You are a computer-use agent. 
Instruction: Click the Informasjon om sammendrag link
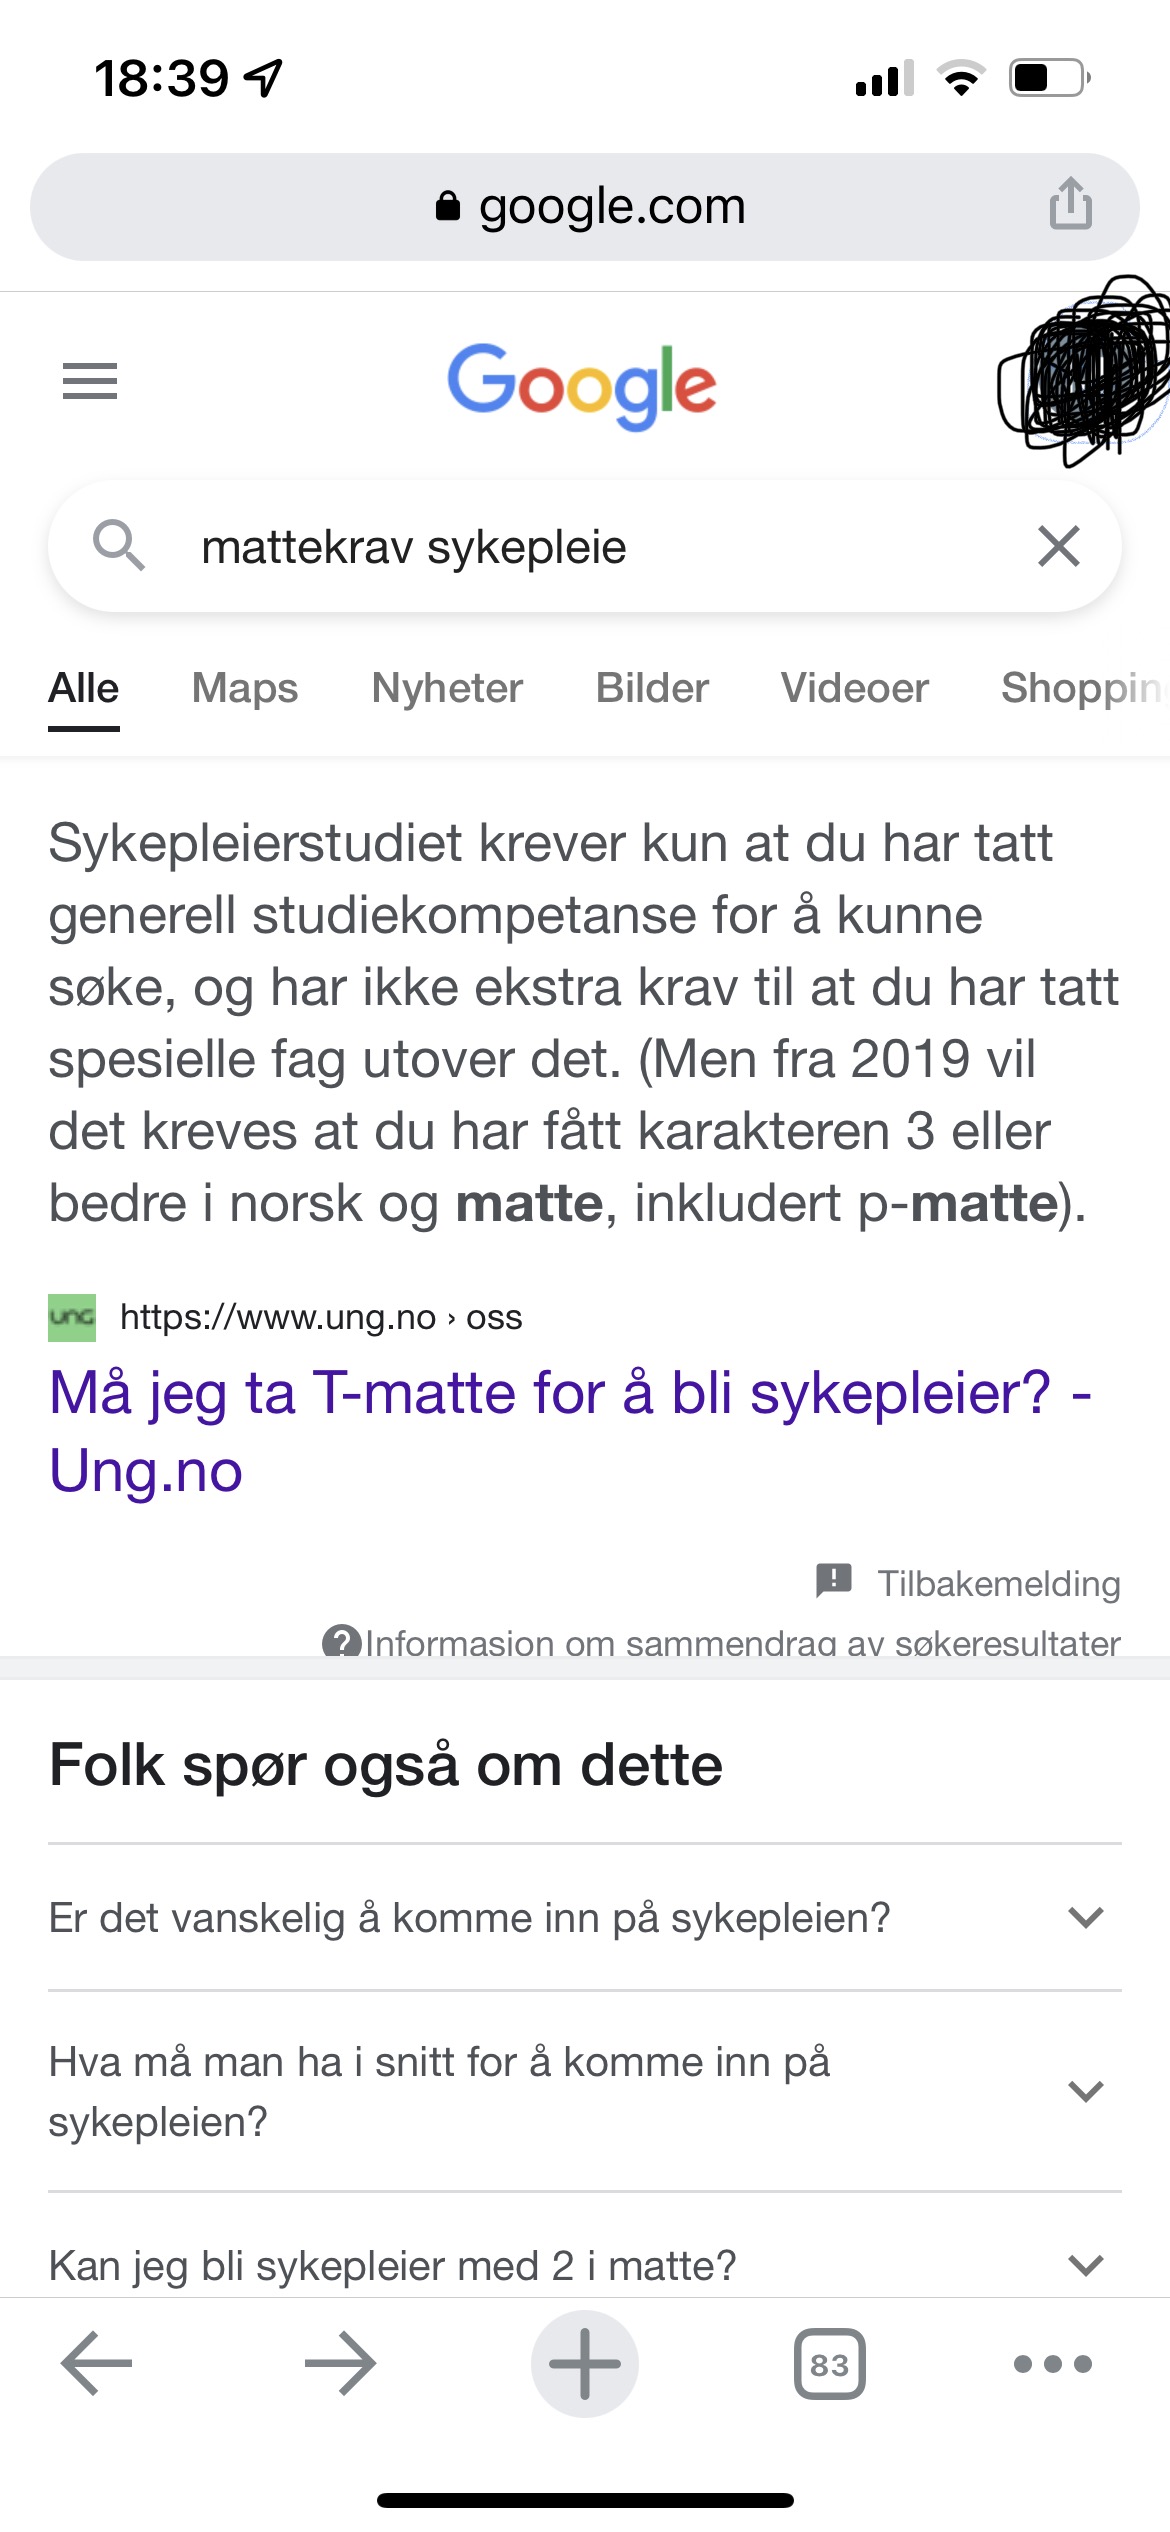pyautogui.click(x=740, y=1642)
